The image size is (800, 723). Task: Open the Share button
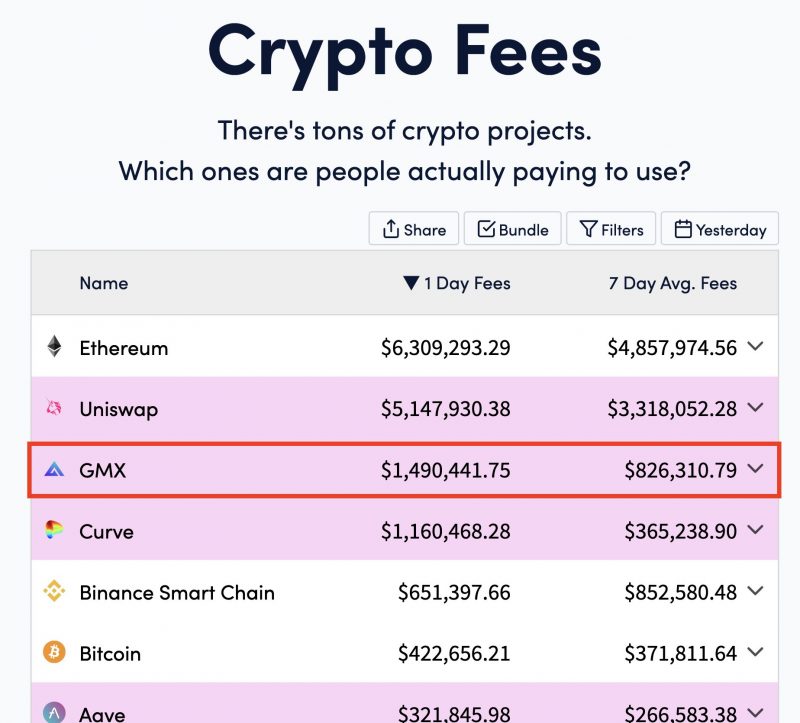click(414, 229)
